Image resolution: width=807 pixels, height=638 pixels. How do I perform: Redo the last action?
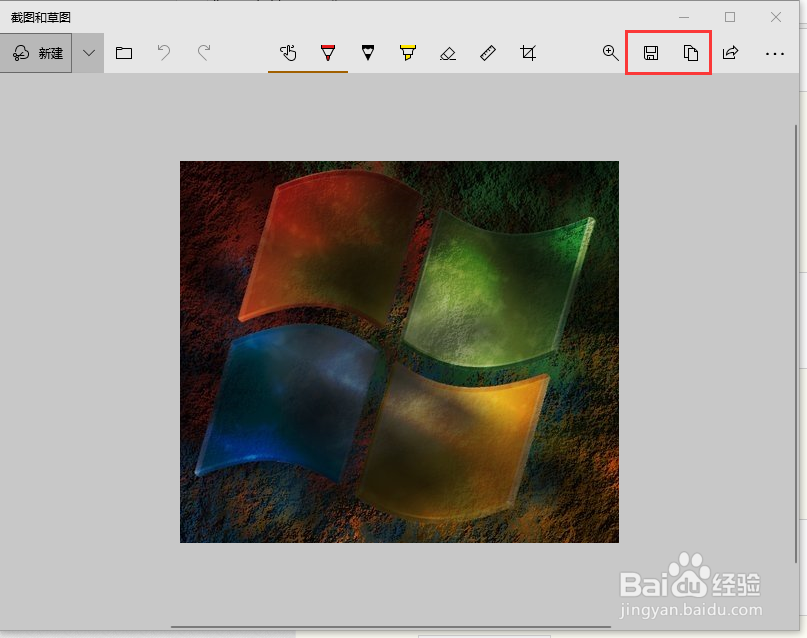(x=204, y=52)
